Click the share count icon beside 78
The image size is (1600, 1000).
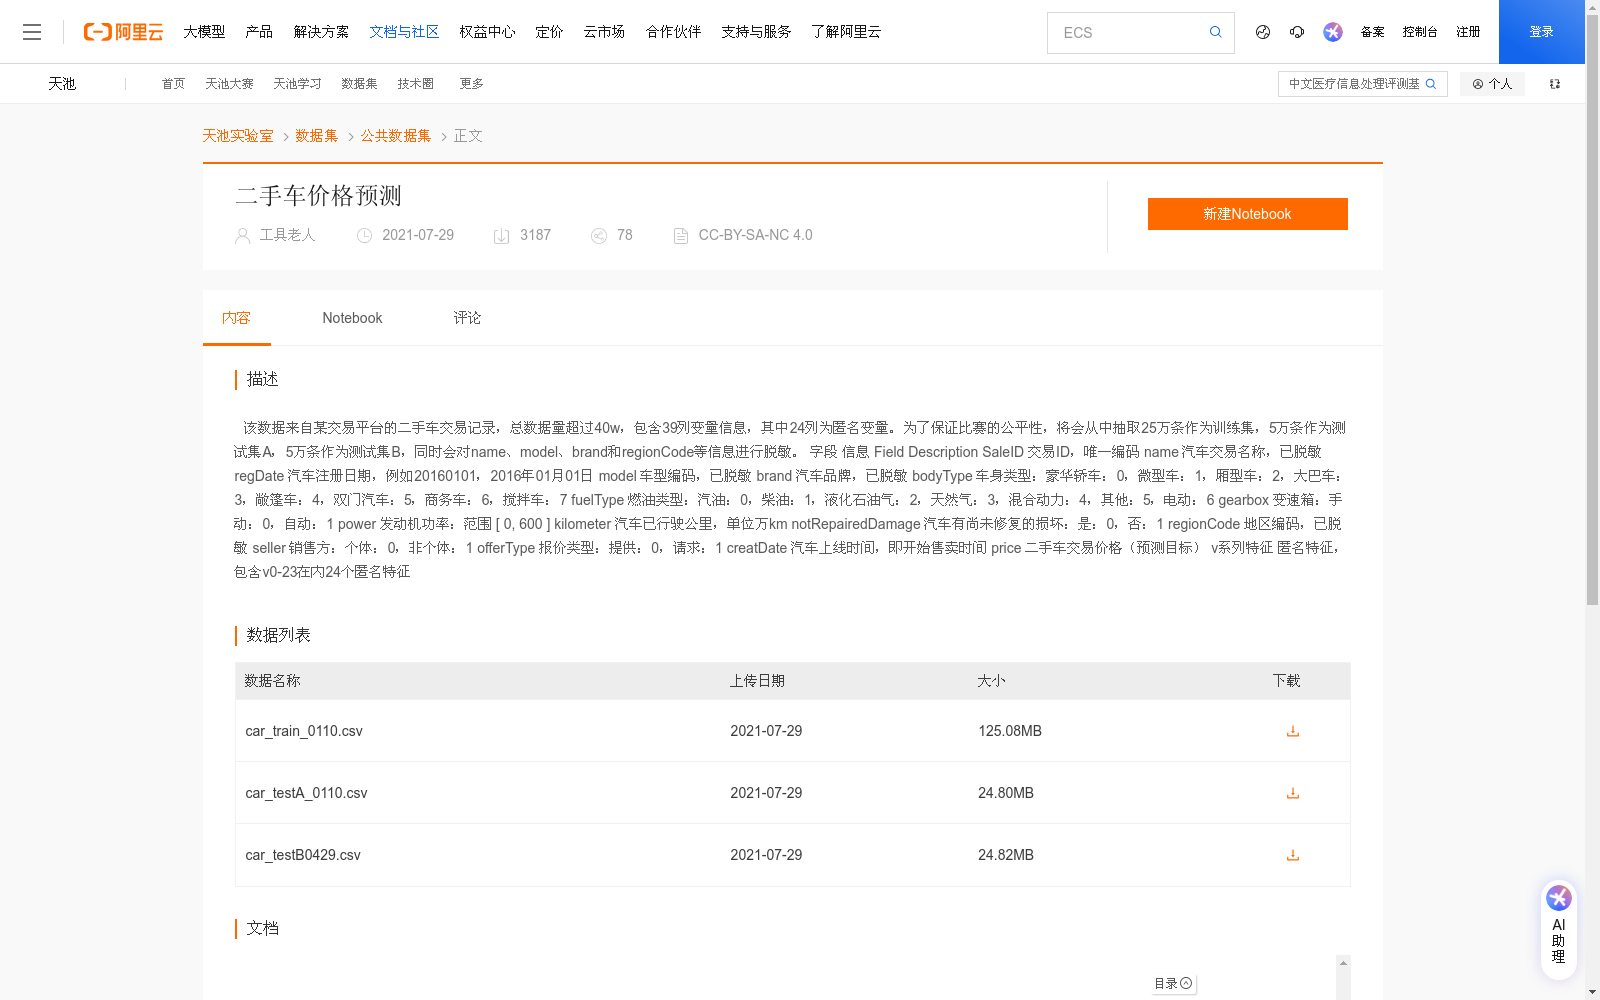click(x=599, y=236)
